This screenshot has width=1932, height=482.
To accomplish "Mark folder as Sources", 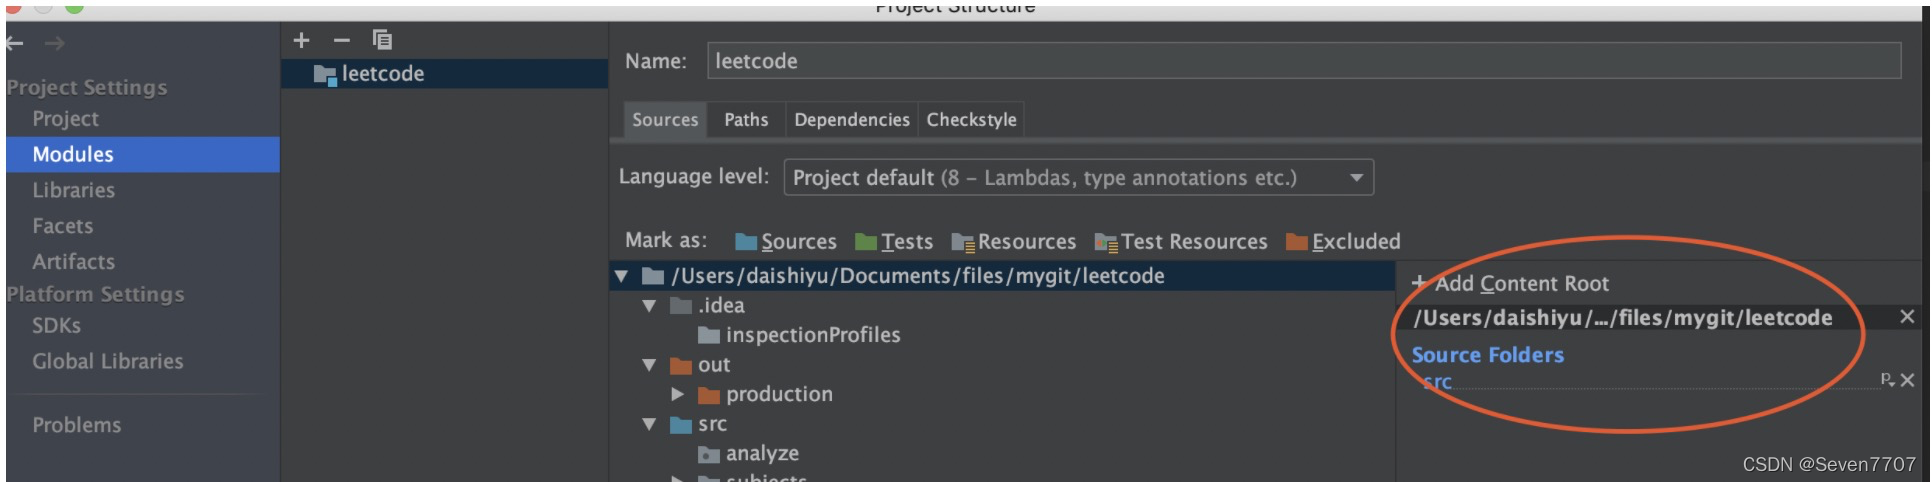I will (x=786, y=242).
